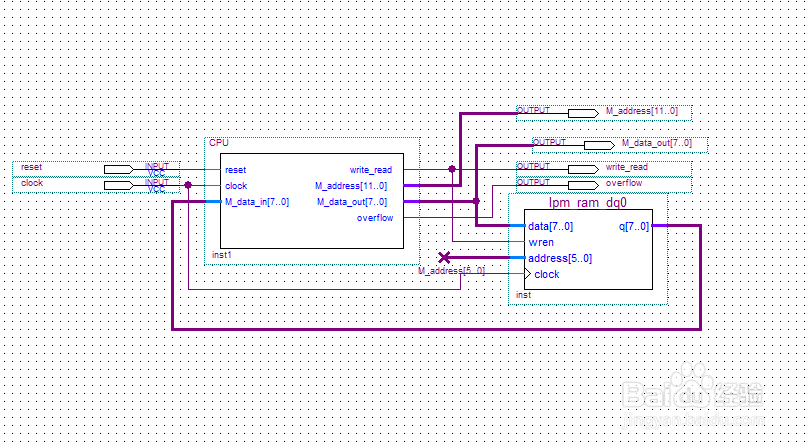
Task: Select the wren port on the RAM
Action: [541, 242]
